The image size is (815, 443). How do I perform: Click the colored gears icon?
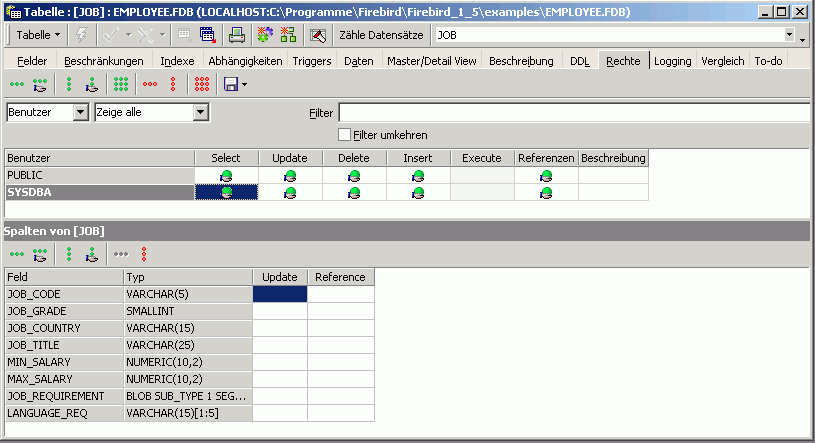click(265, 35)
